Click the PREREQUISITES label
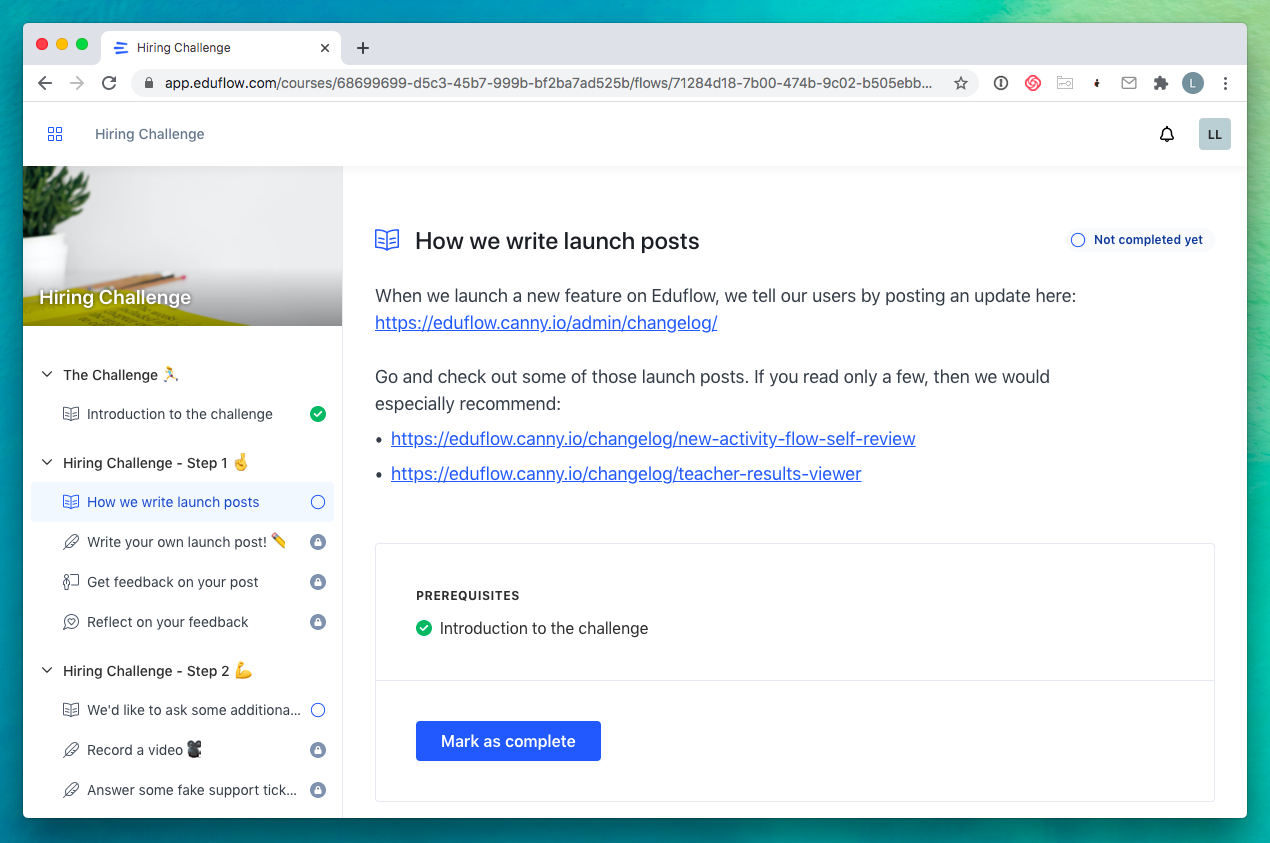Viewport: 1270px width, 843px height. [468, 596]
